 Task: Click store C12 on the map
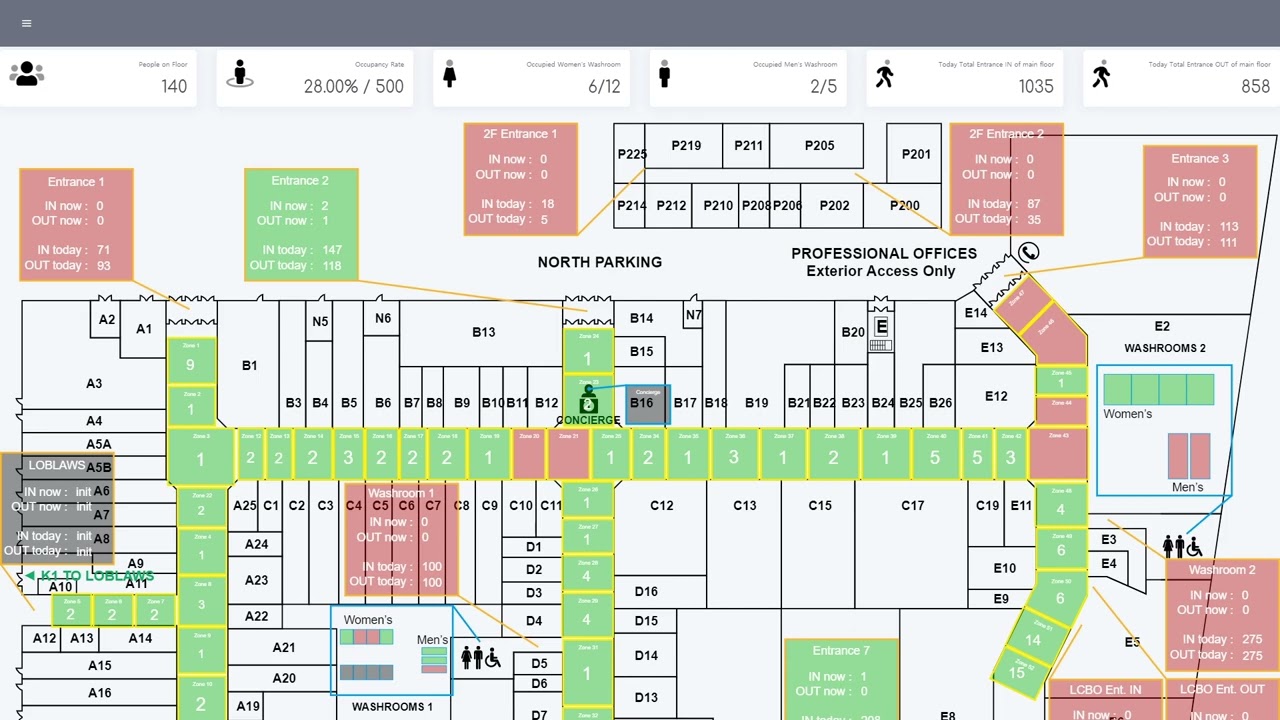(x=662, y=505)
